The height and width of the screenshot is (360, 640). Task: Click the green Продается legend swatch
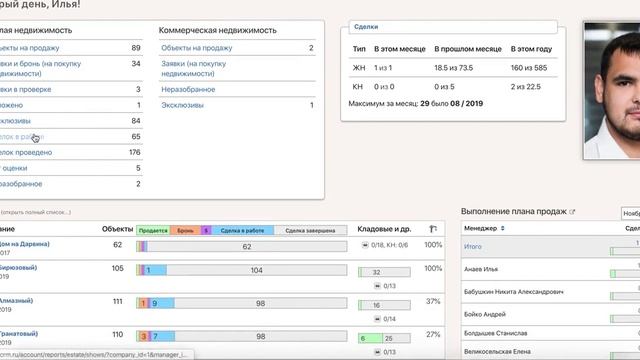[x=153, y=231]
